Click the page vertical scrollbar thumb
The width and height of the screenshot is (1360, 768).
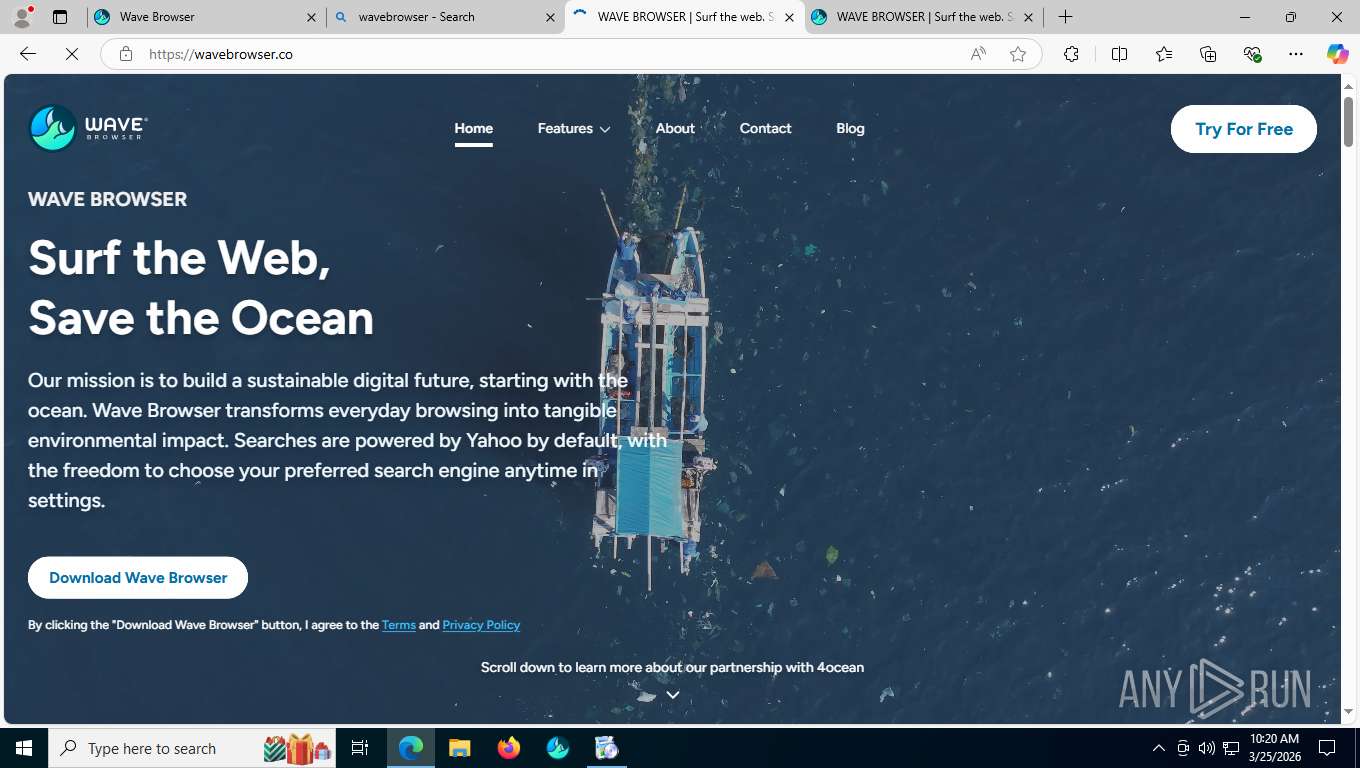pyautogui.click(x=1348, y=123)
